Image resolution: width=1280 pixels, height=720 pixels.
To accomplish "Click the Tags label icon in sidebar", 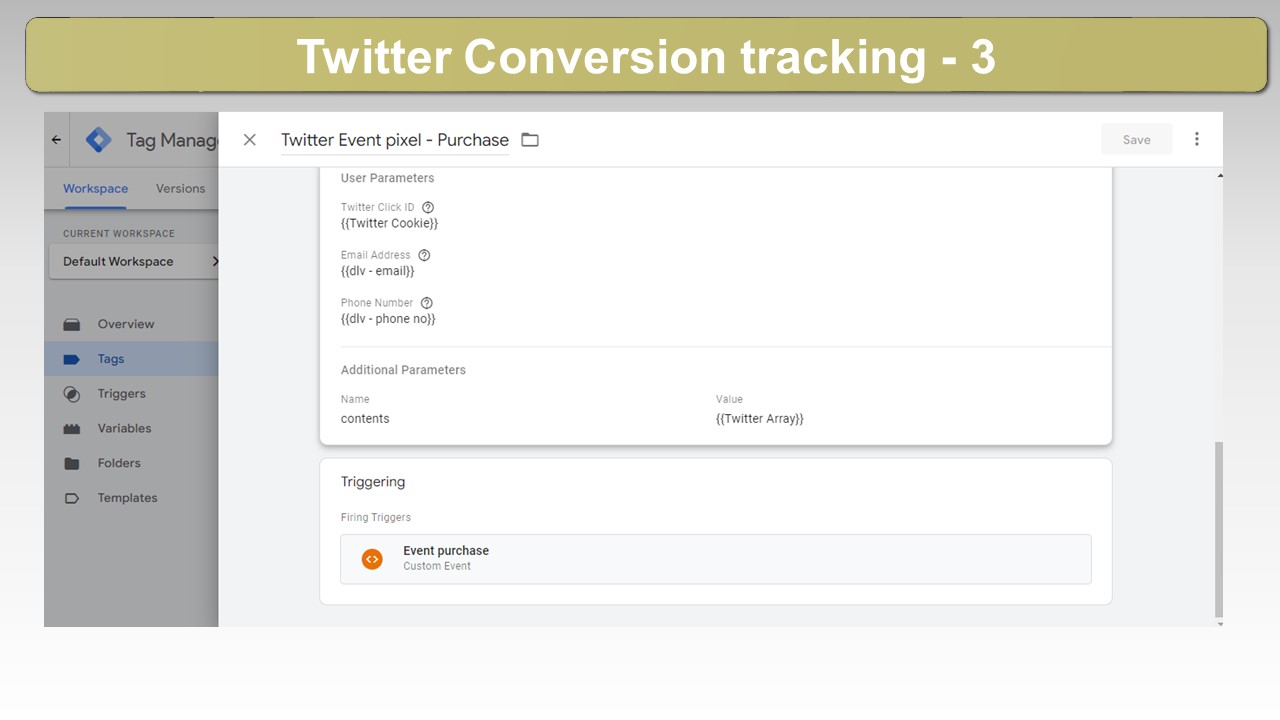I will click(71, 359).
